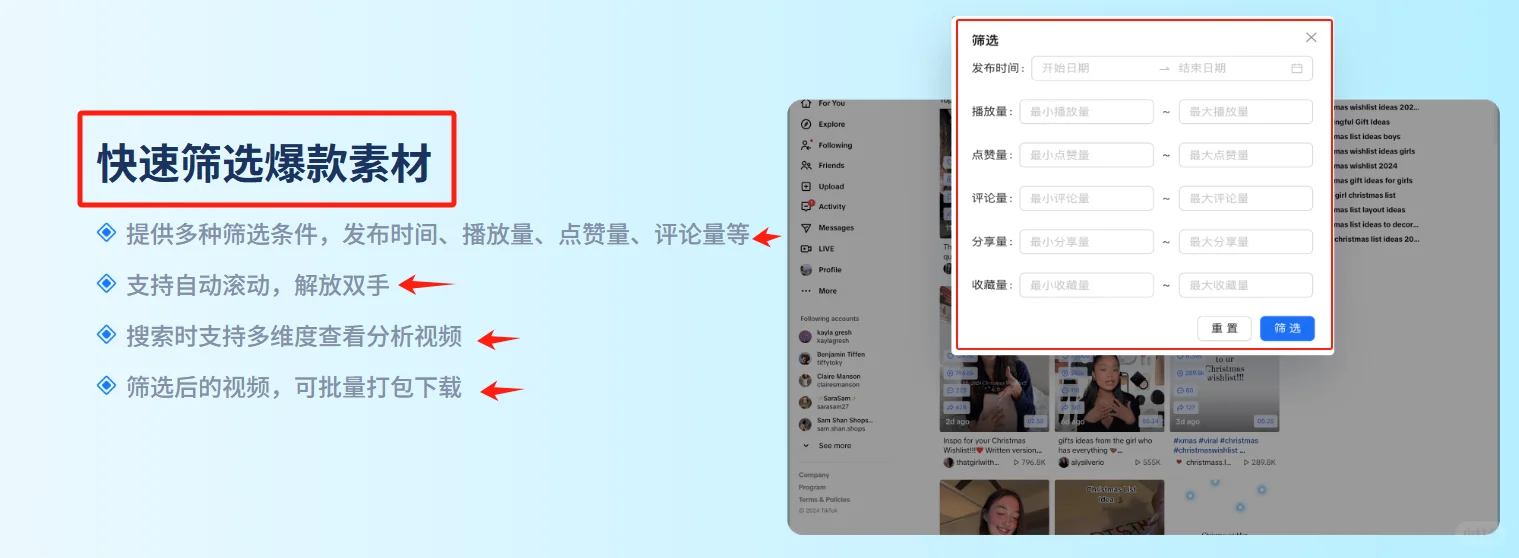
Task: Expand See more under Following accounts
Action: click(827, 446)
